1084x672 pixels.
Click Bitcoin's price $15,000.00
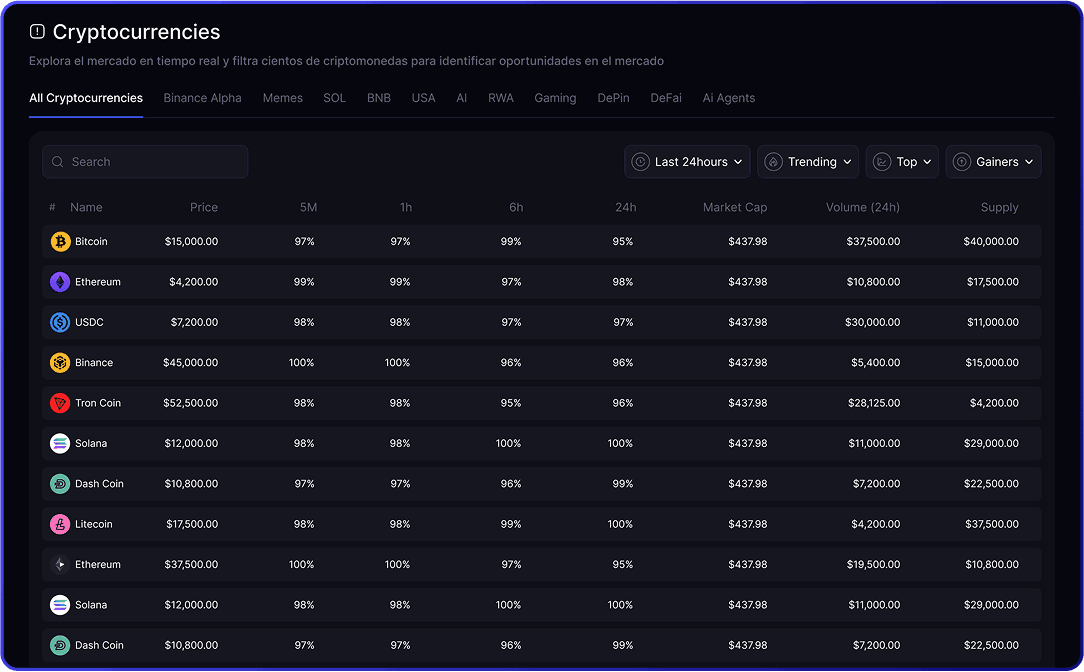pos(191,241)
